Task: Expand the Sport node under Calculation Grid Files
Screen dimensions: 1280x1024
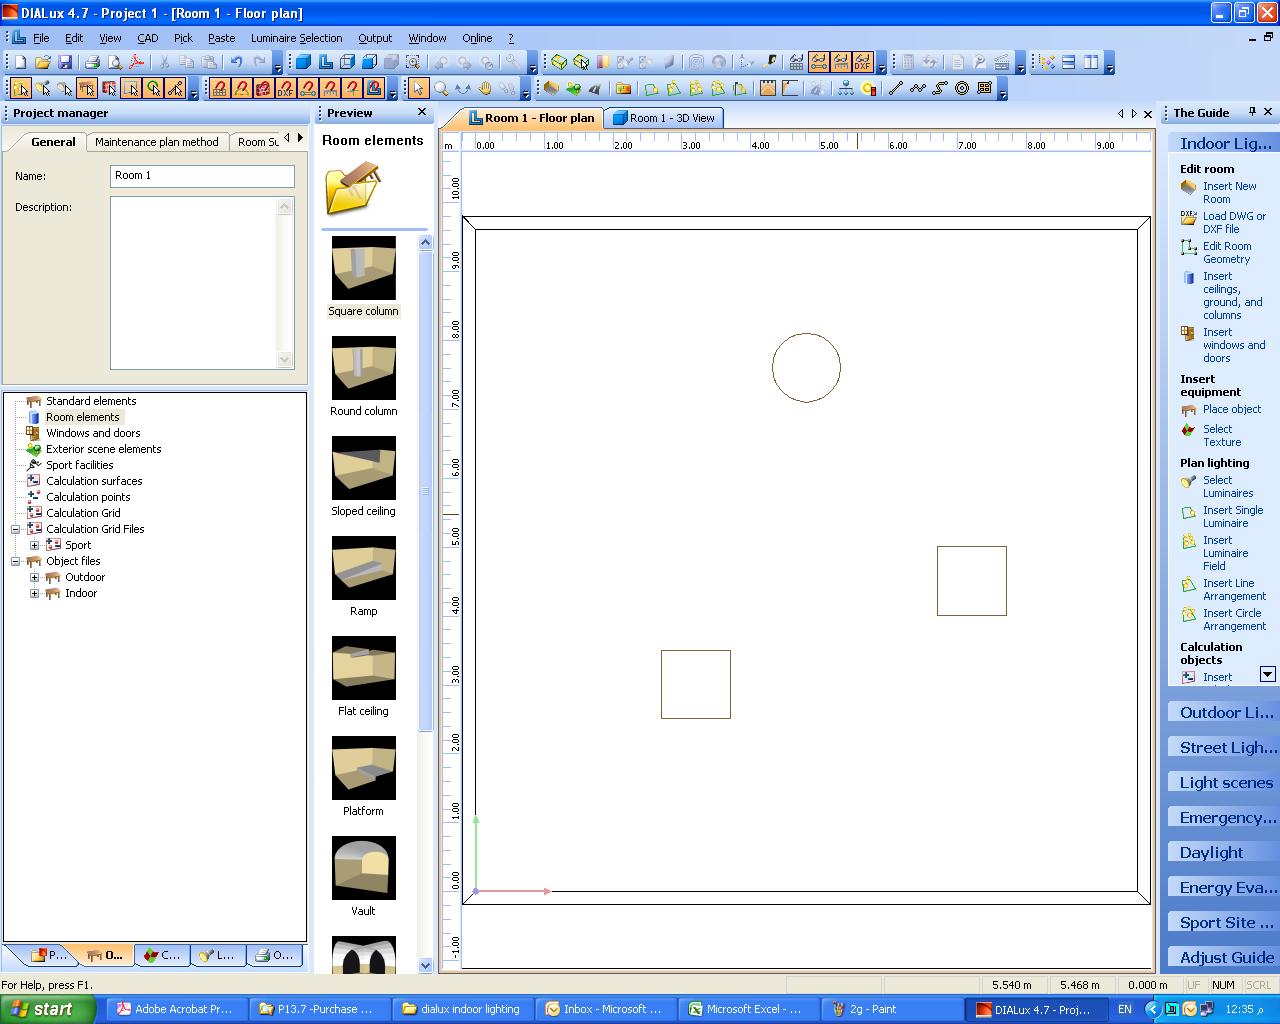Action: click(x=34, y=545)
